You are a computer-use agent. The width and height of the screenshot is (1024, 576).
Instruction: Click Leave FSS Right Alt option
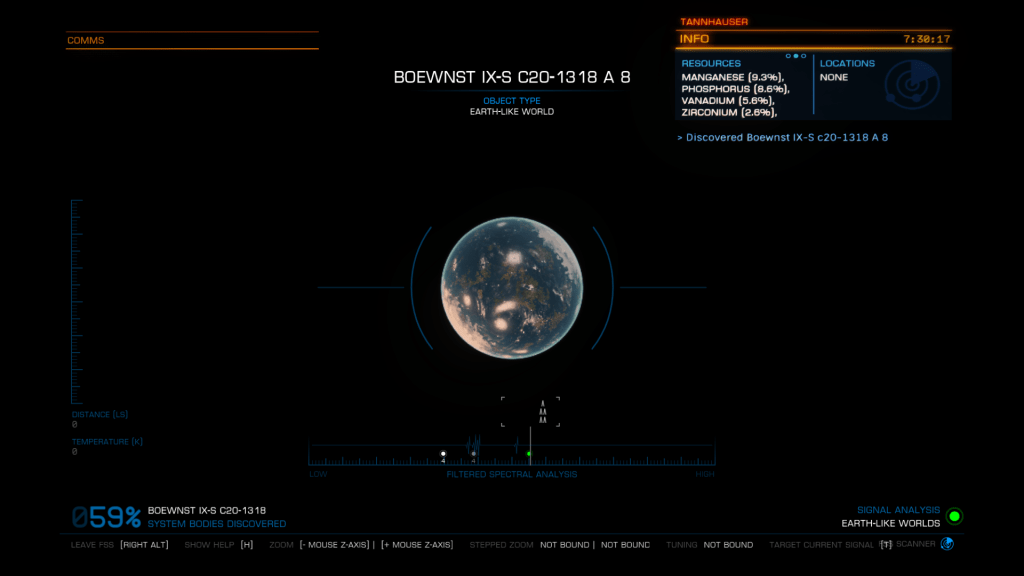(119, 545)
